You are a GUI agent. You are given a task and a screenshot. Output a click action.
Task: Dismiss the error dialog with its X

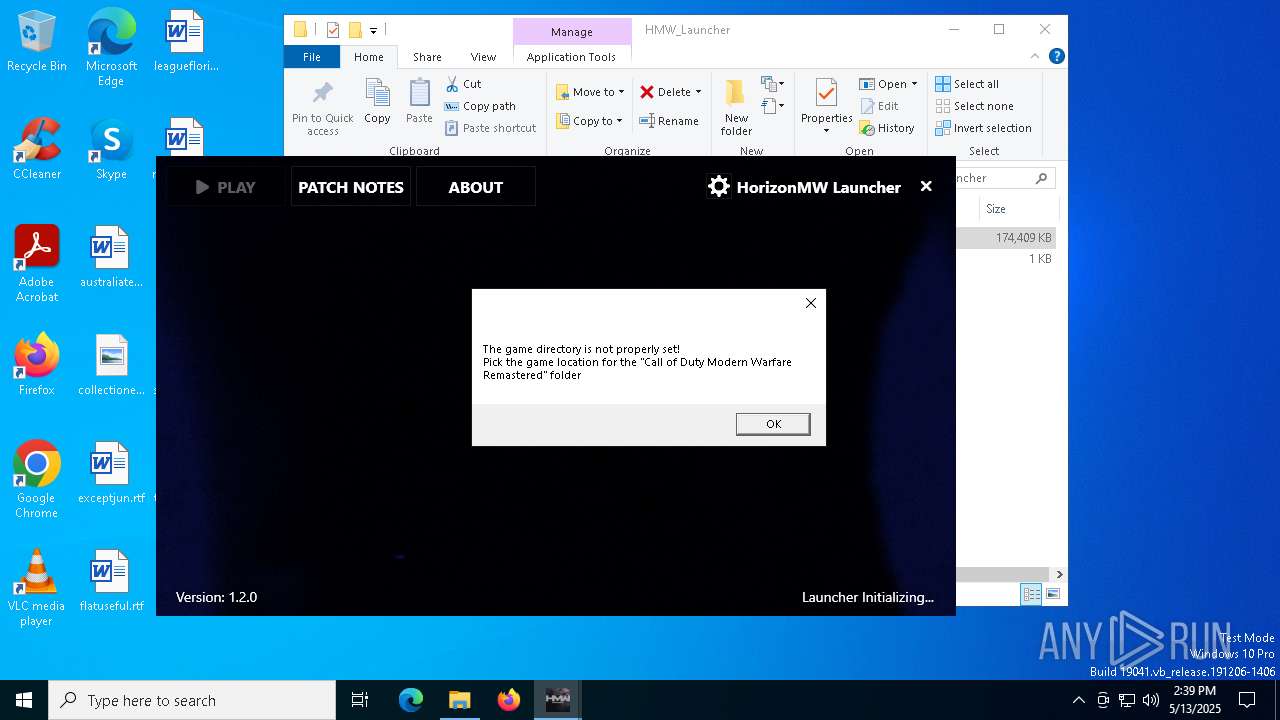pos(811,303)
